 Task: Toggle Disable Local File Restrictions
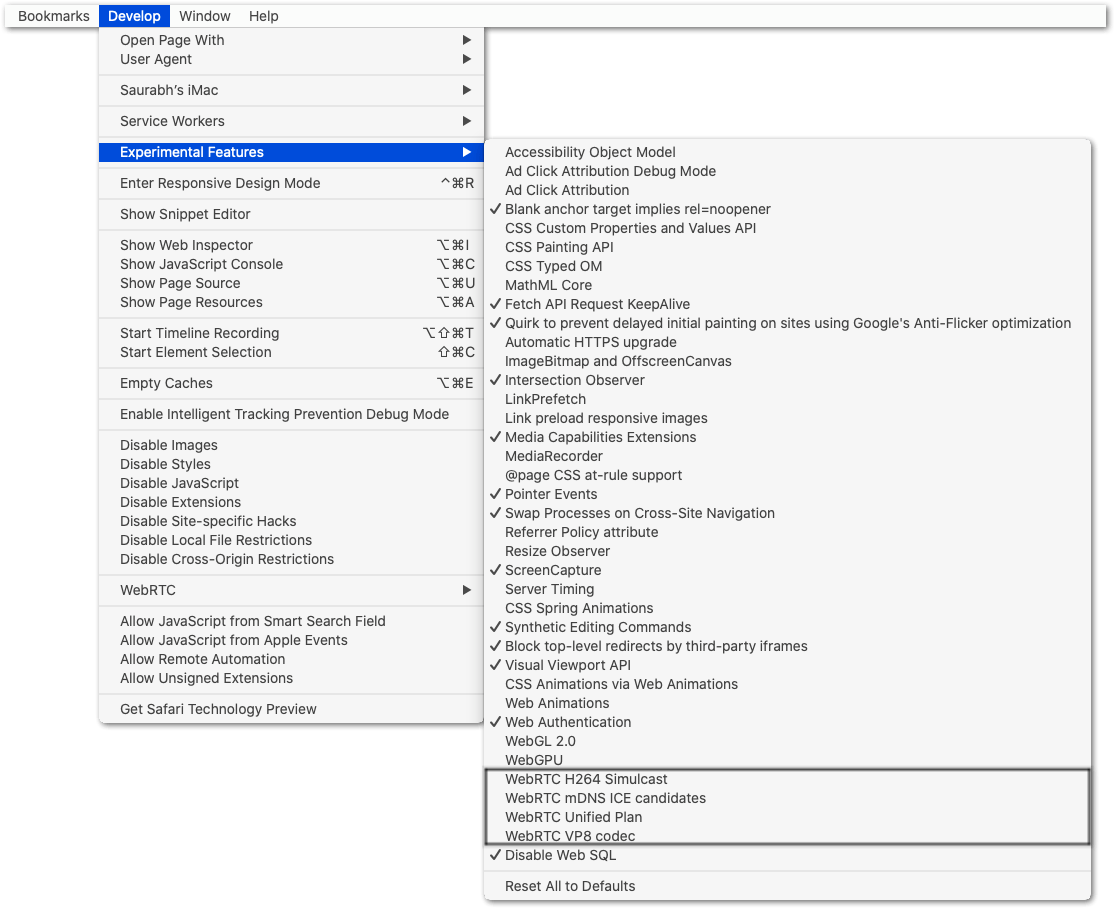click(x=292, y=541)
